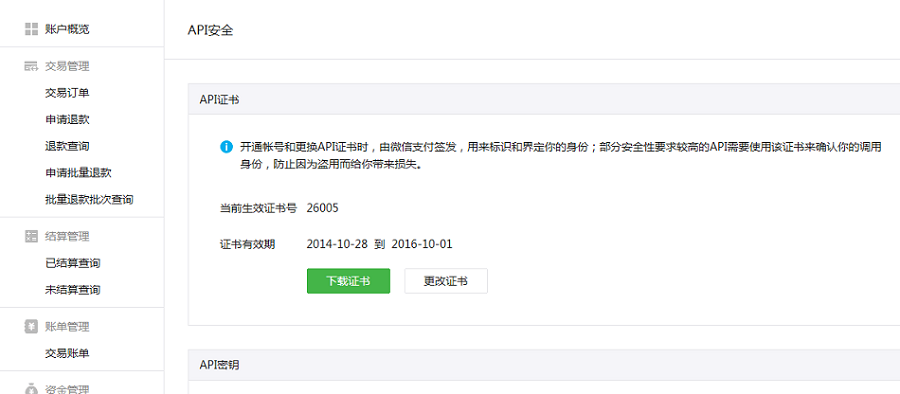Go to 申请退款

[67, 120]
